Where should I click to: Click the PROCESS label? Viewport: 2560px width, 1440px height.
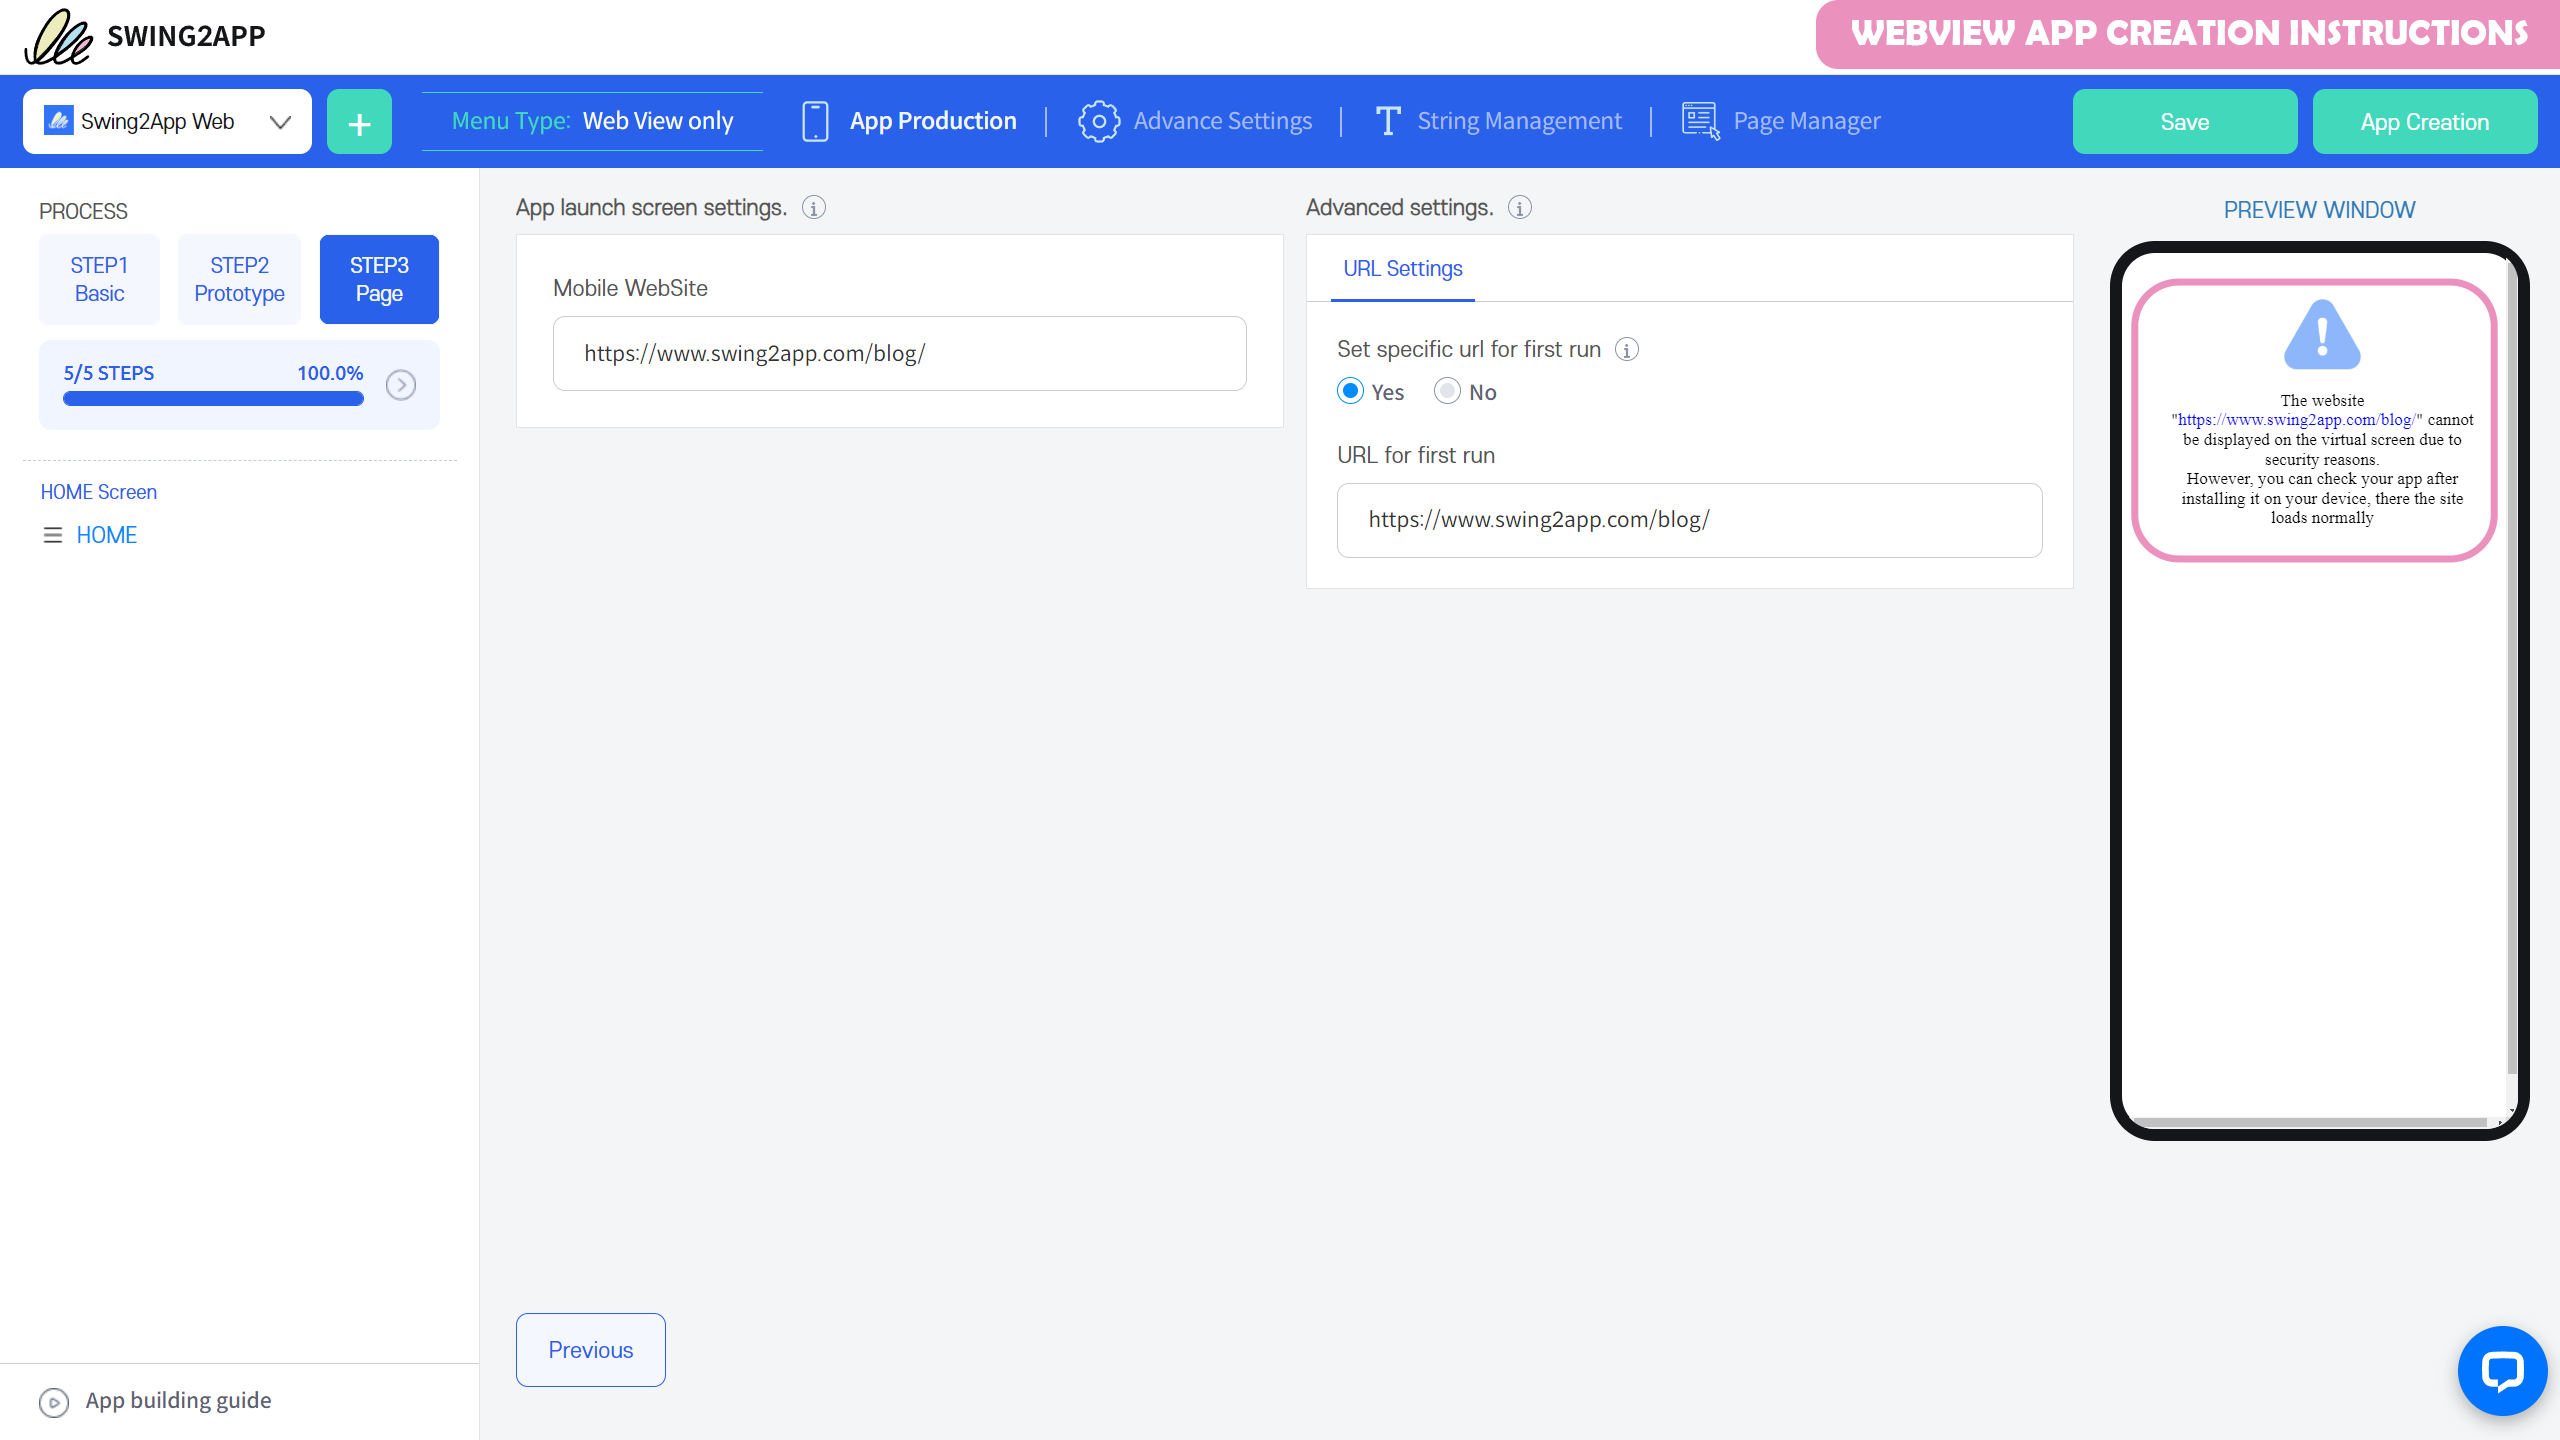[83, 212]
